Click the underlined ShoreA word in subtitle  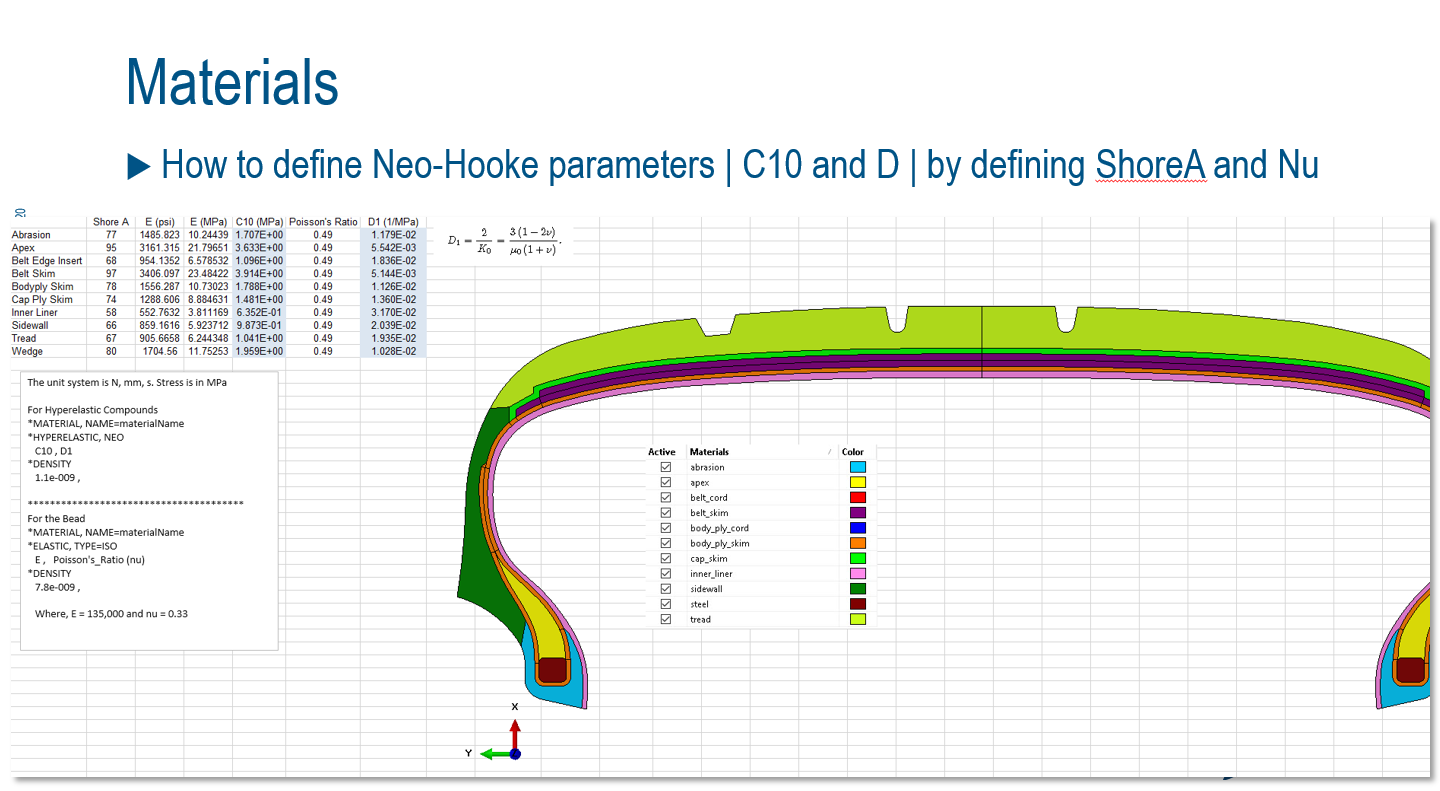click(x=1149, y=165)
